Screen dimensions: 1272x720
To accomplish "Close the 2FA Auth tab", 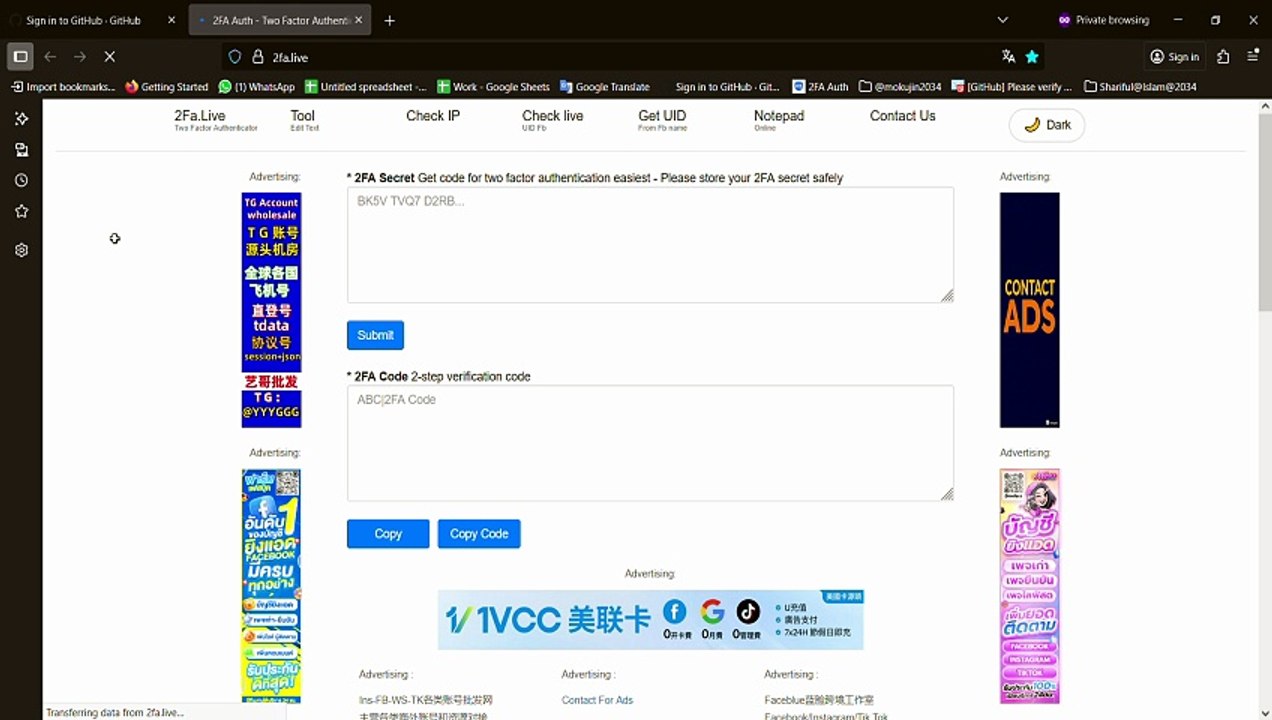I will [359, 20].
